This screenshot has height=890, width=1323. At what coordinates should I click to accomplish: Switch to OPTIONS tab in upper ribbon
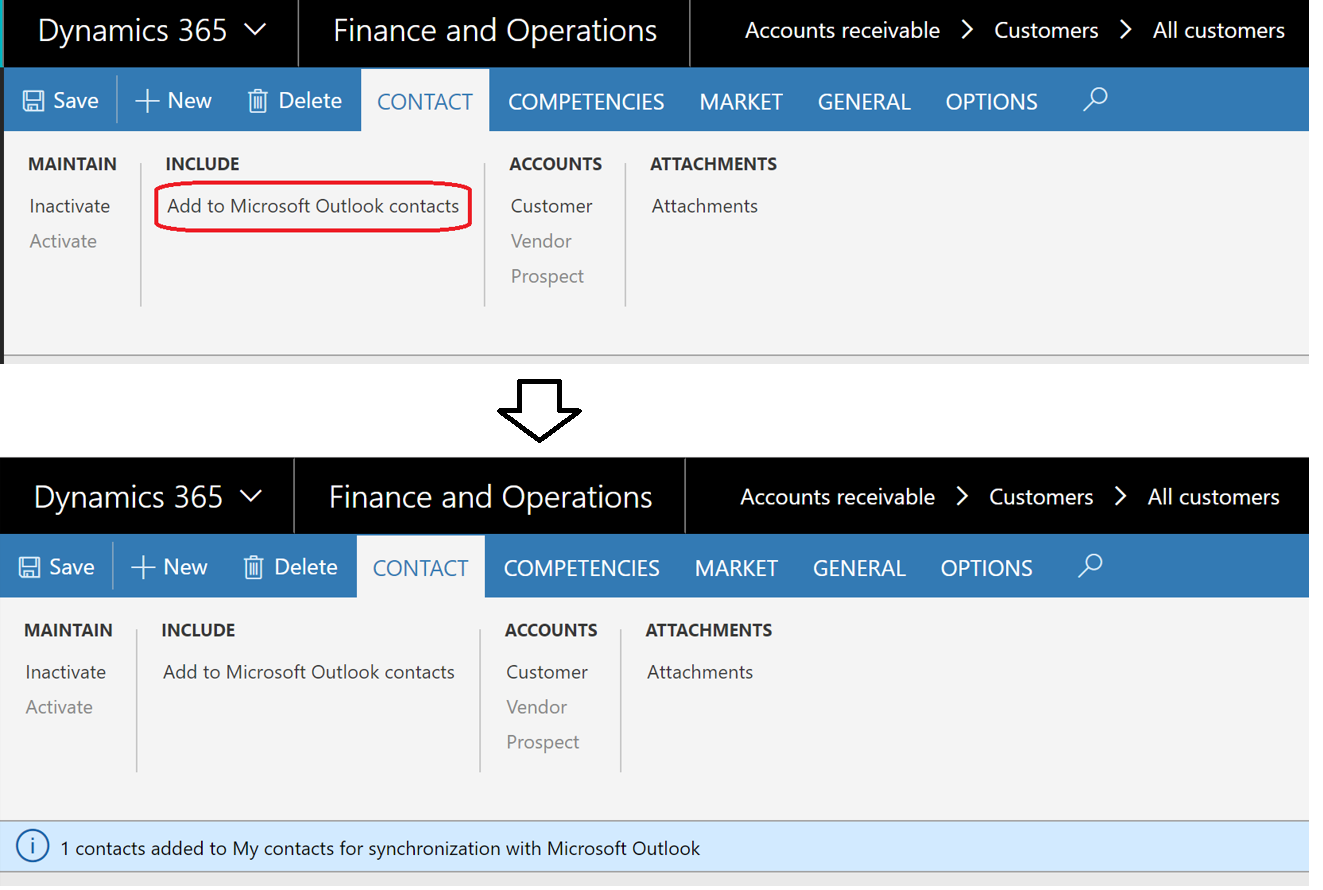[x=991, y=102]
